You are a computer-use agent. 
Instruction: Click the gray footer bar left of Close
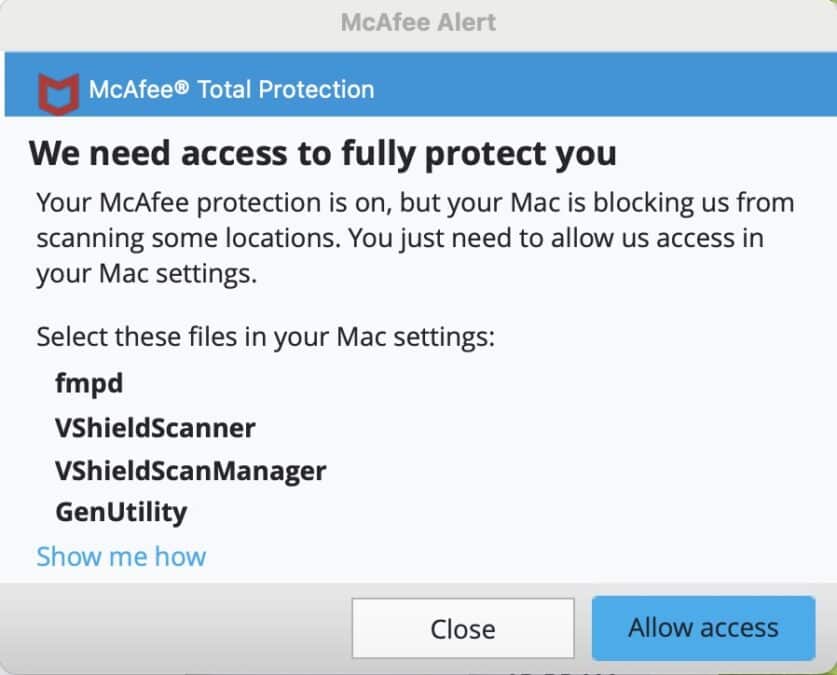(x=176, y=628)
